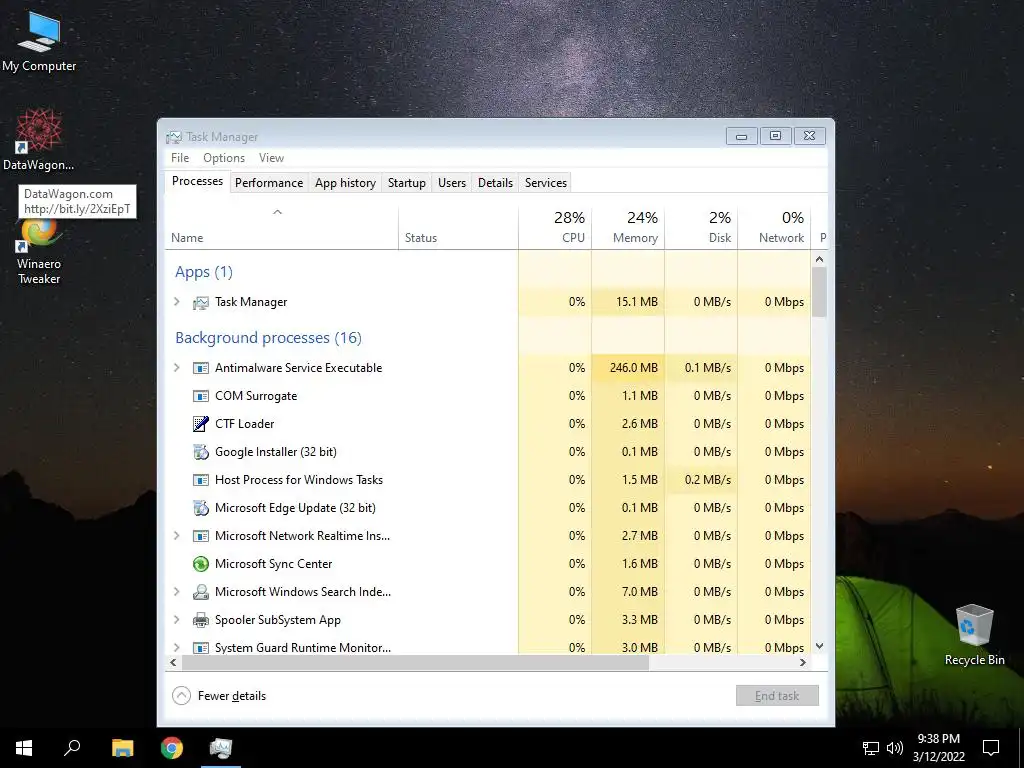1024x768 pixels.
Task: Open taskbar search magnifier
Action: [72, 748]
